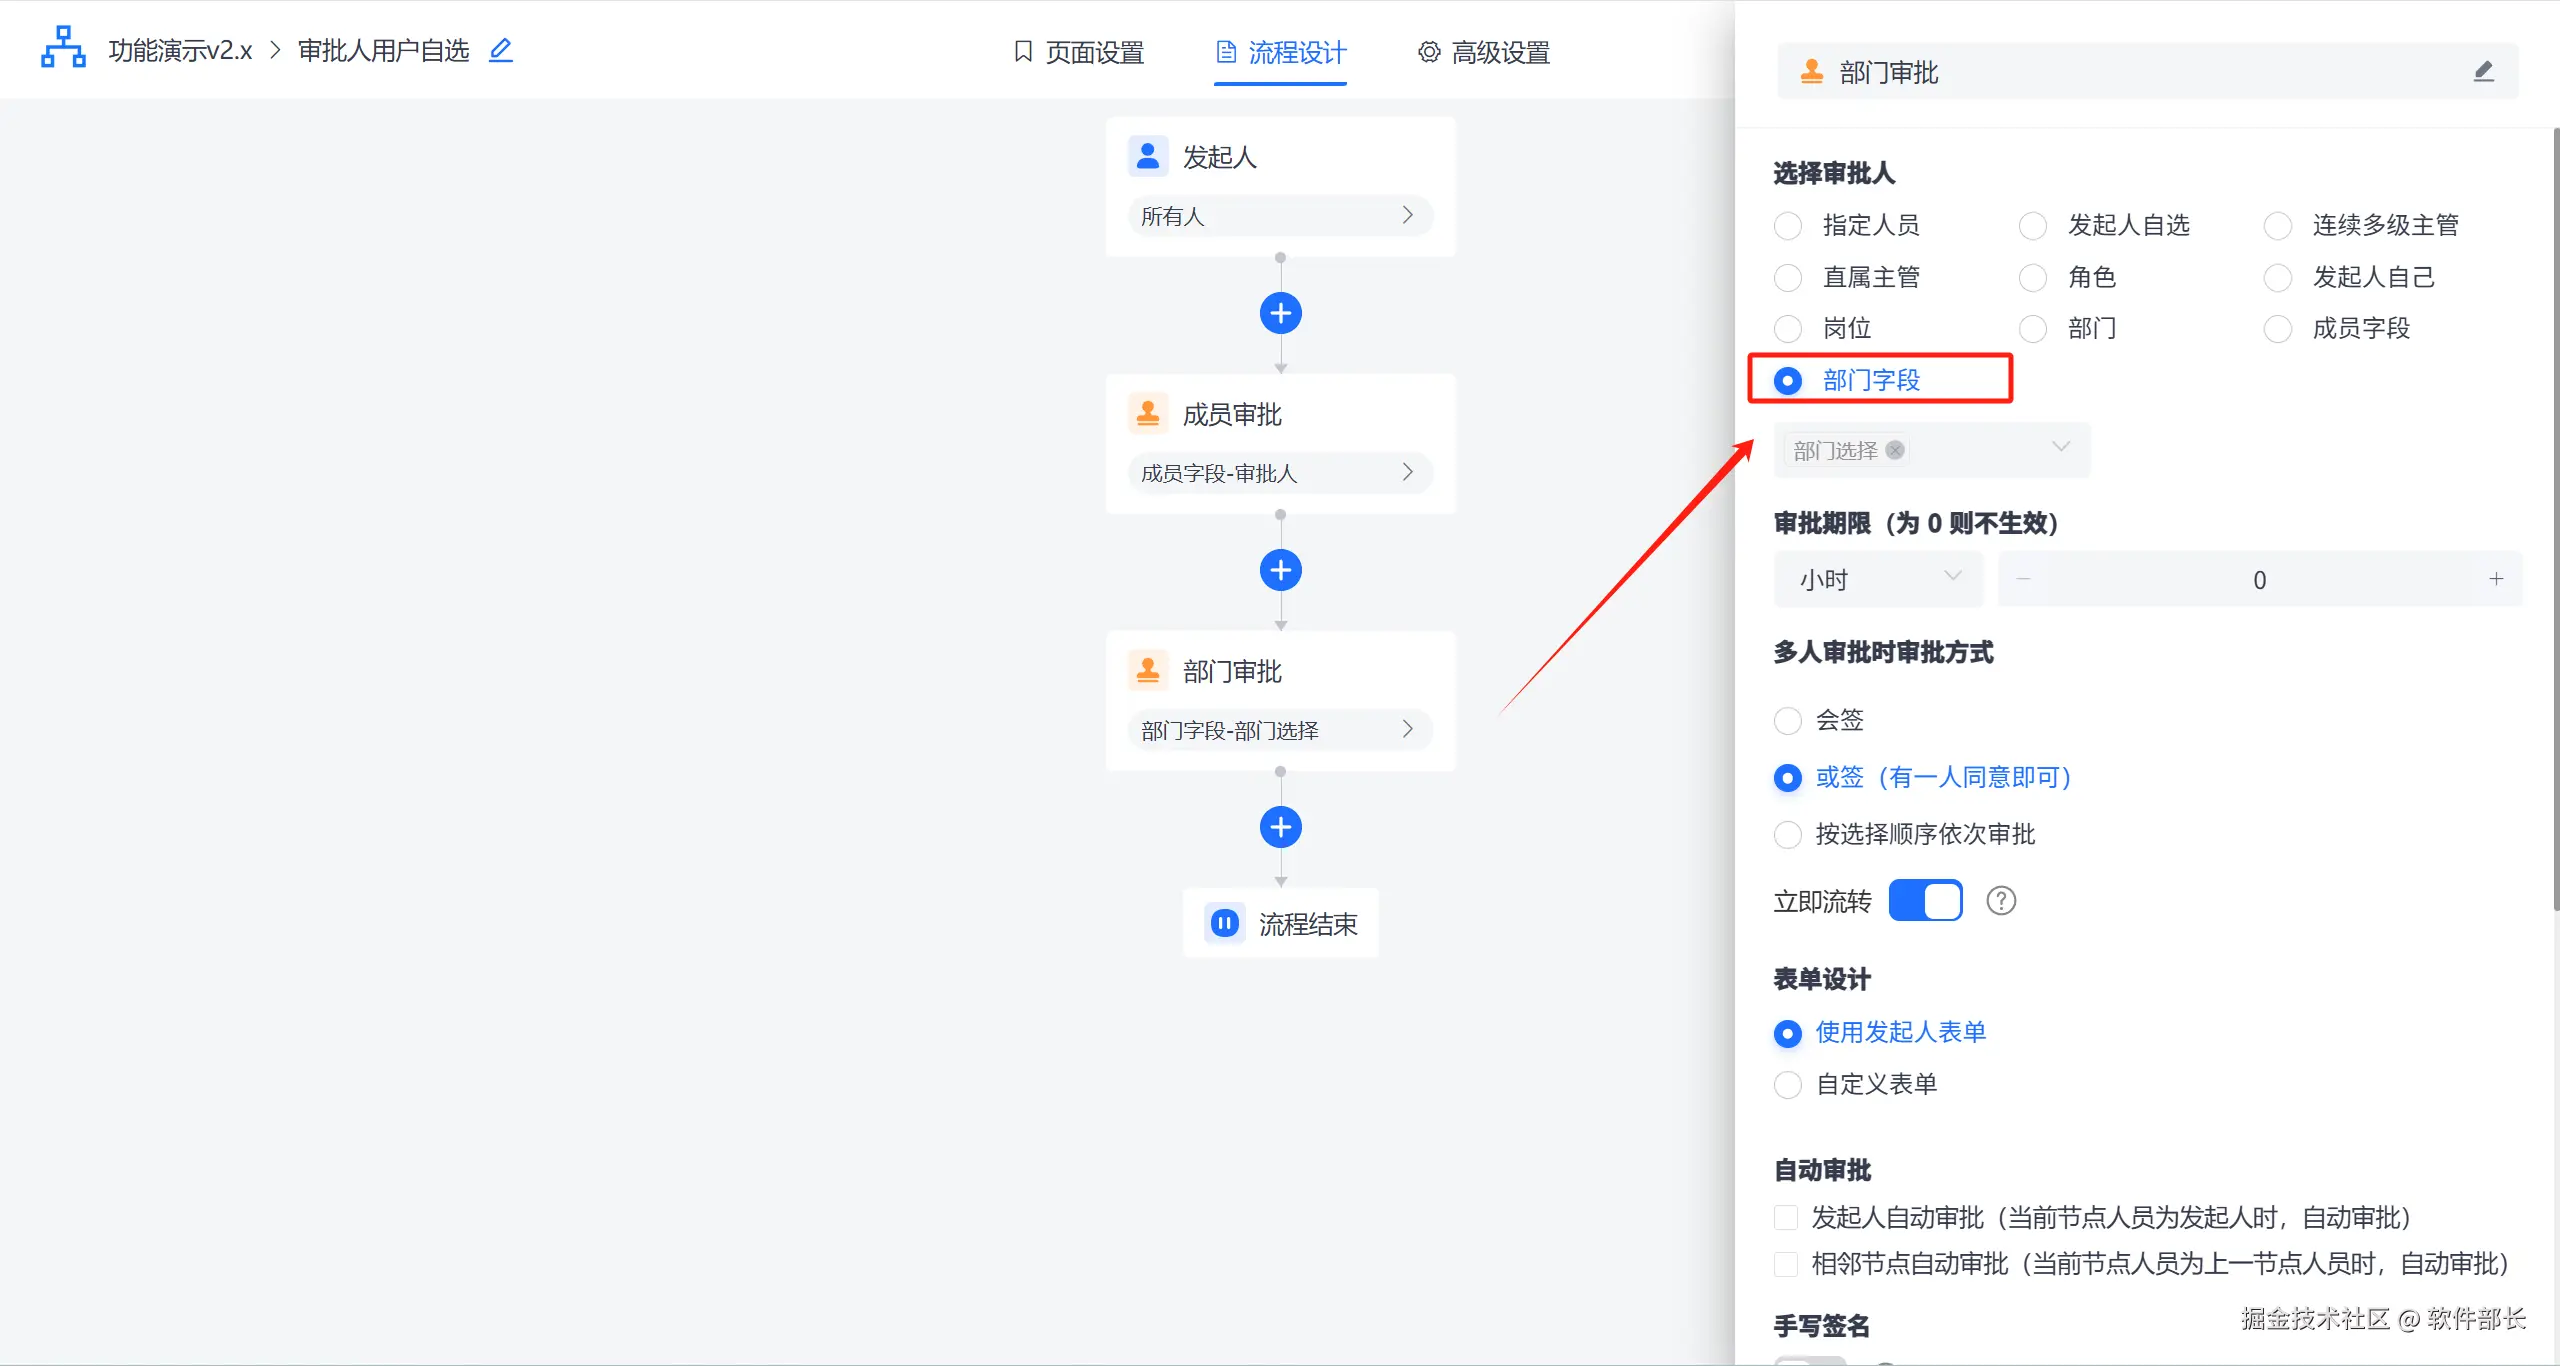Add node with plus button below 部门审批

1280,827
